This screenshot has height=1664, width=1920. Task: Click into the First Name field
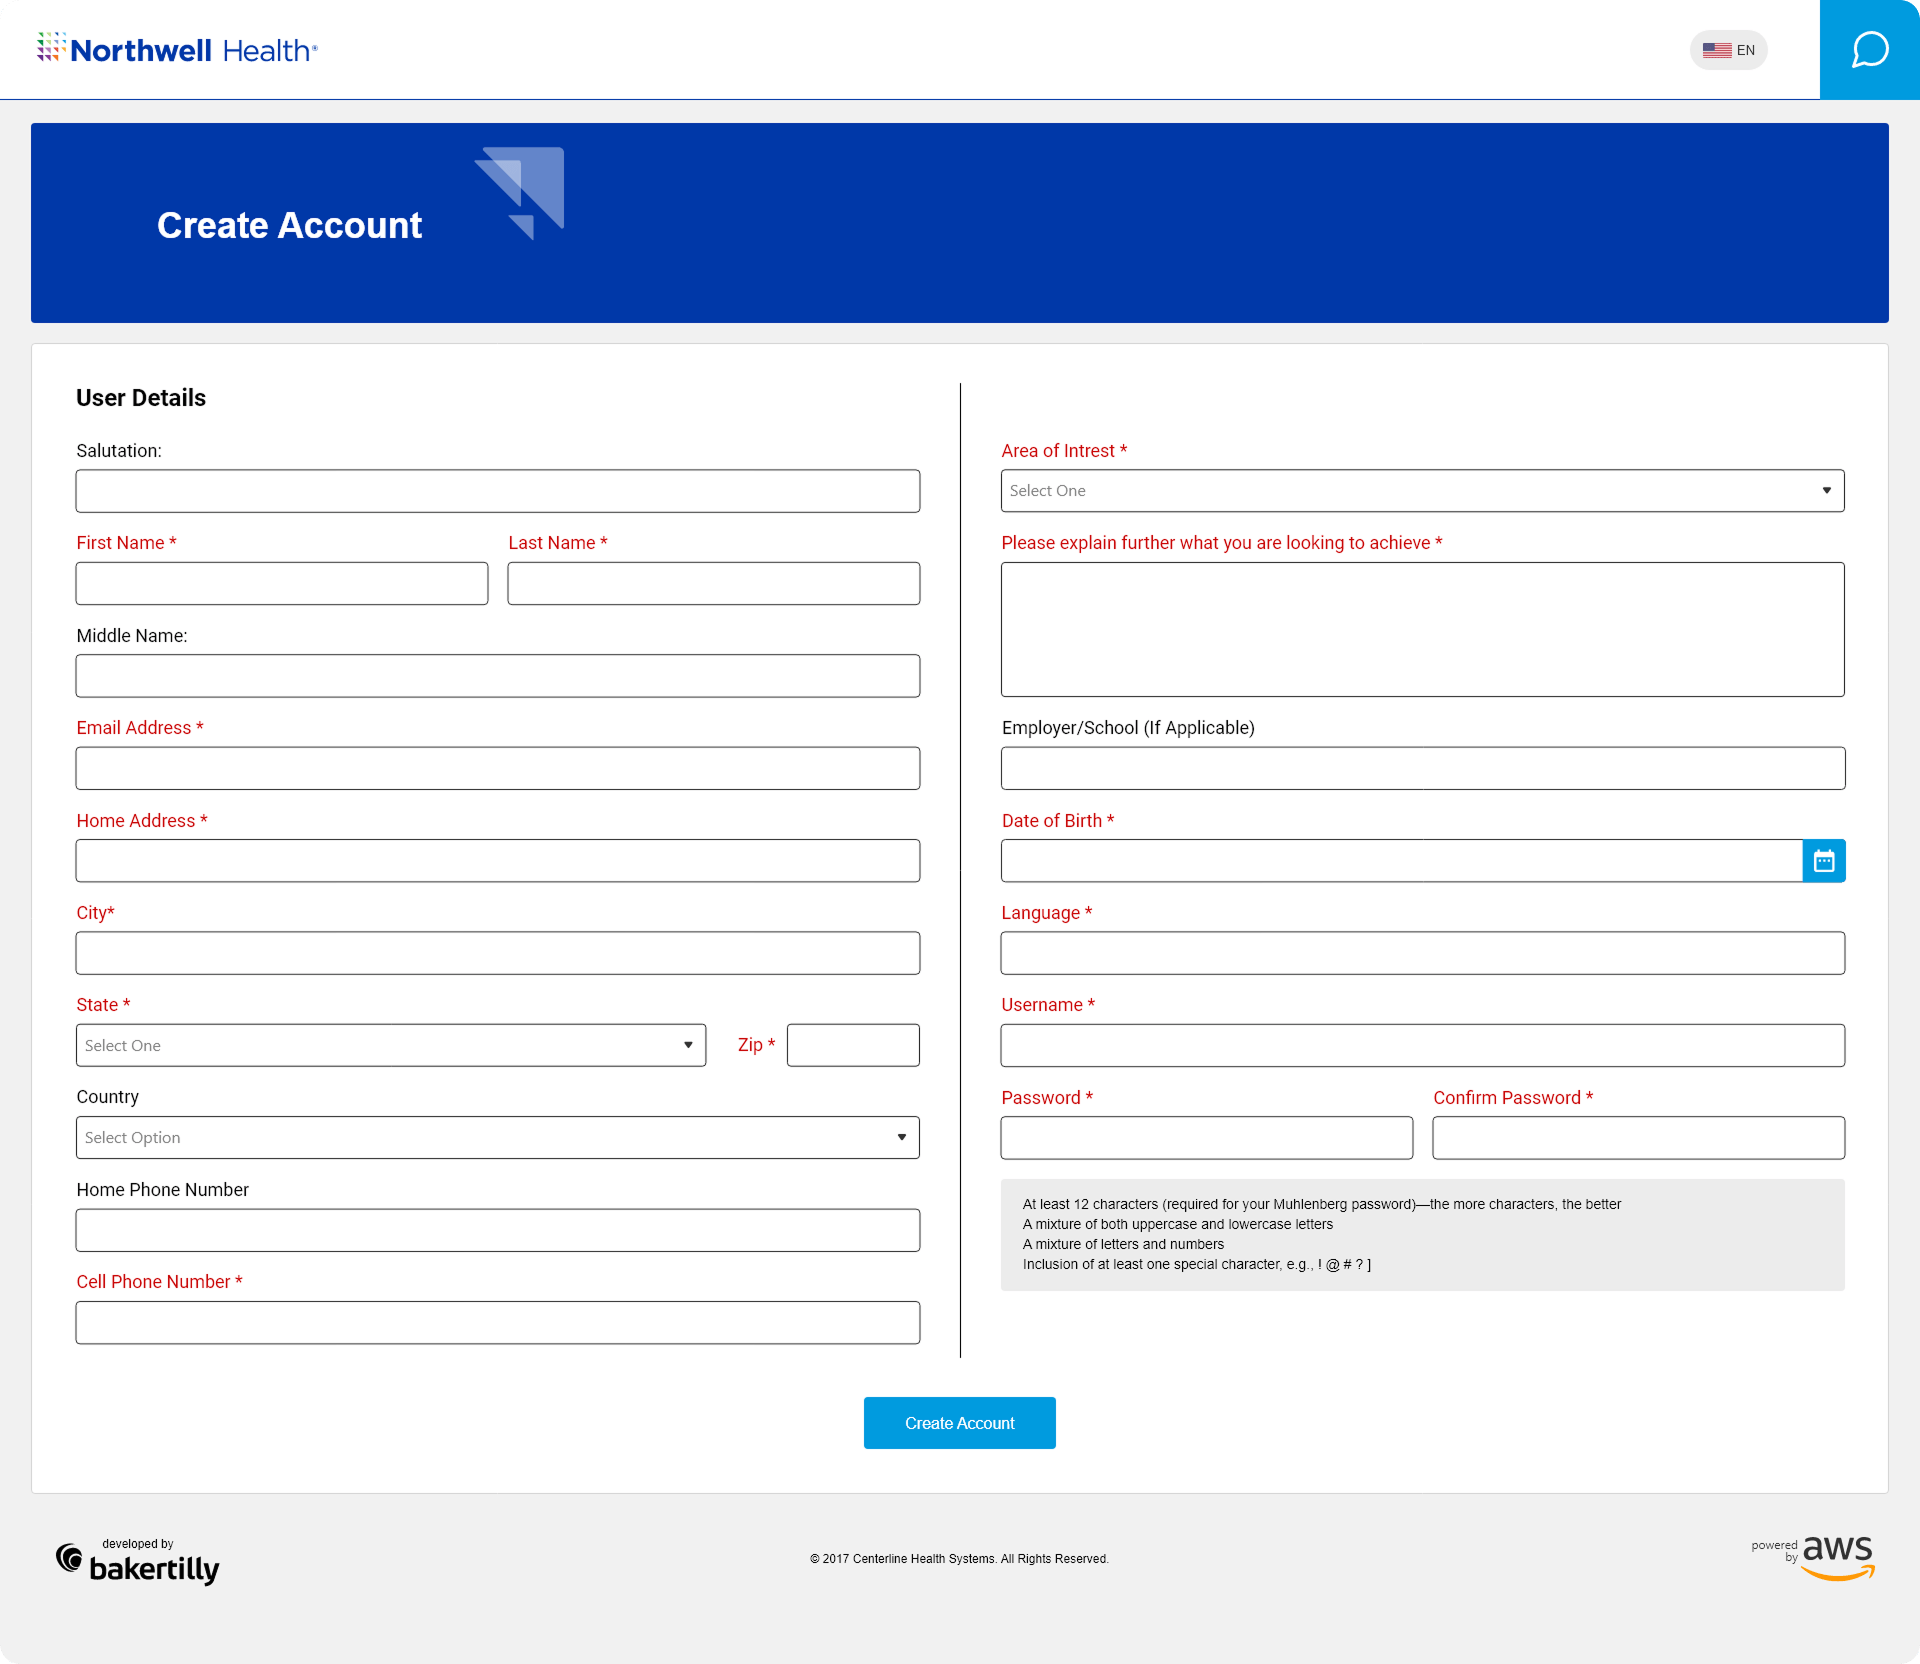(x=281, y=584)
